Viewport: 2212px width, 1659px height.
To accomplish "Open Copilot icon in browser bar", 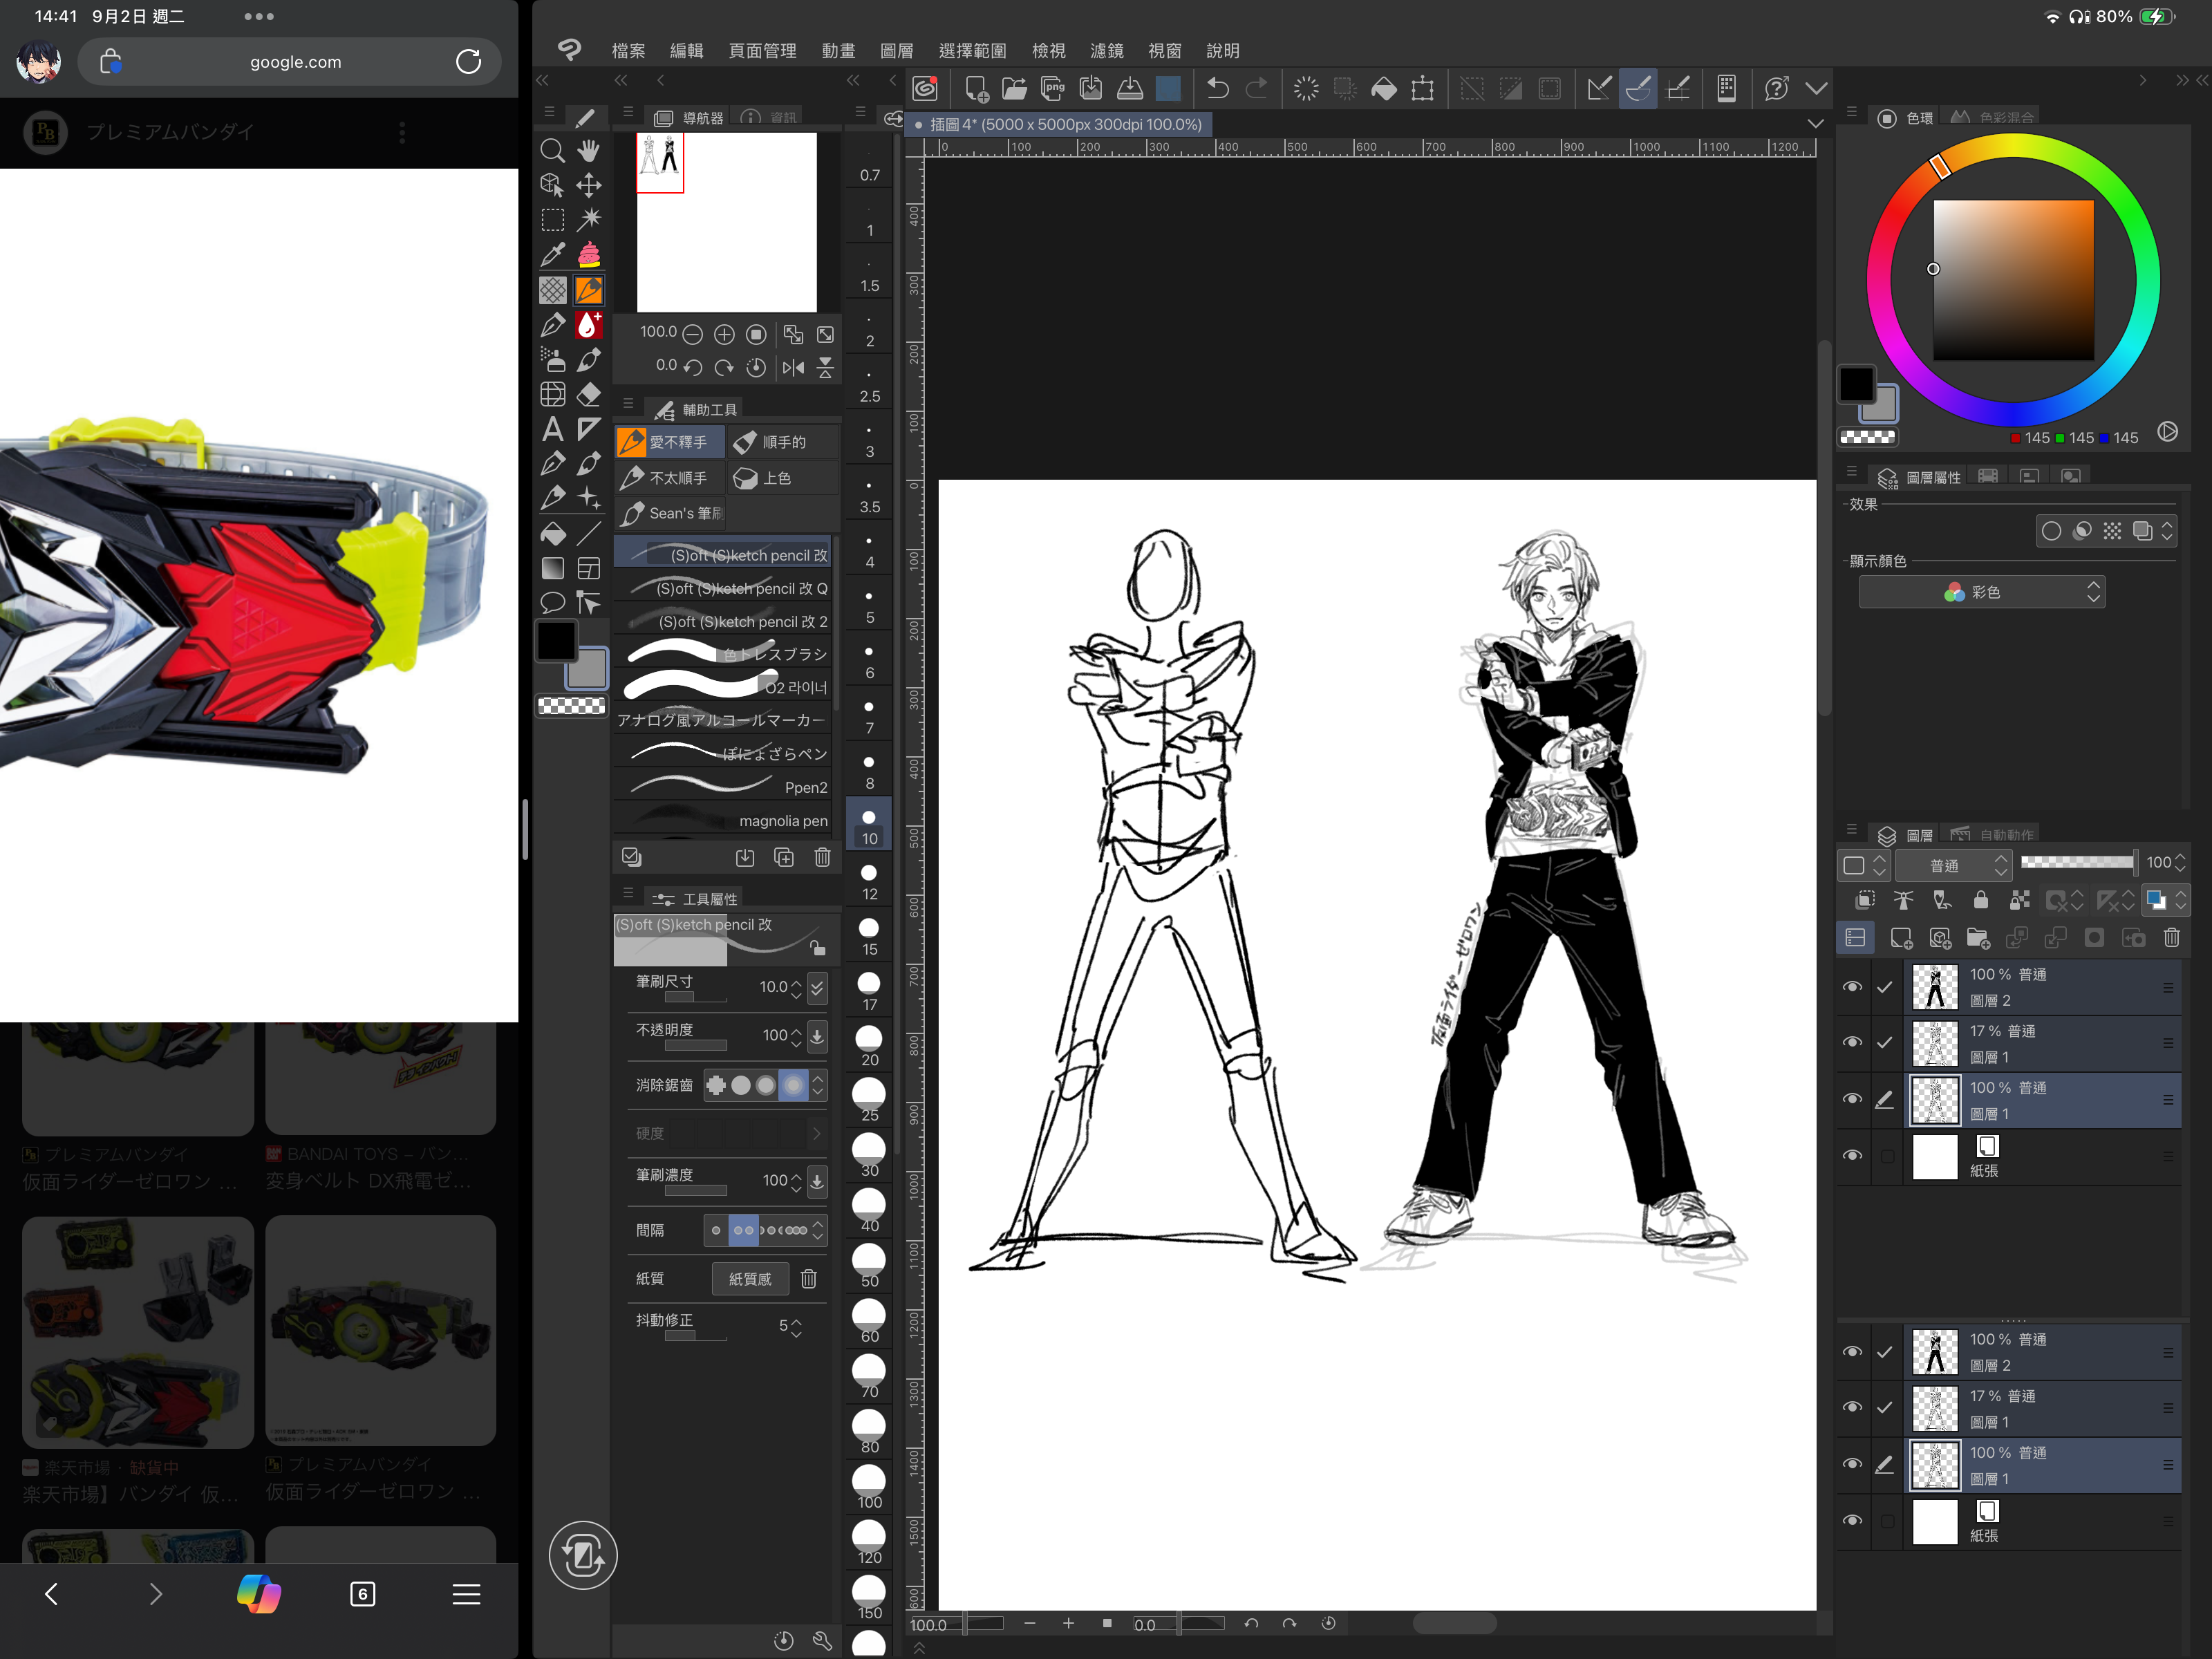I will tap(259, 1593).
